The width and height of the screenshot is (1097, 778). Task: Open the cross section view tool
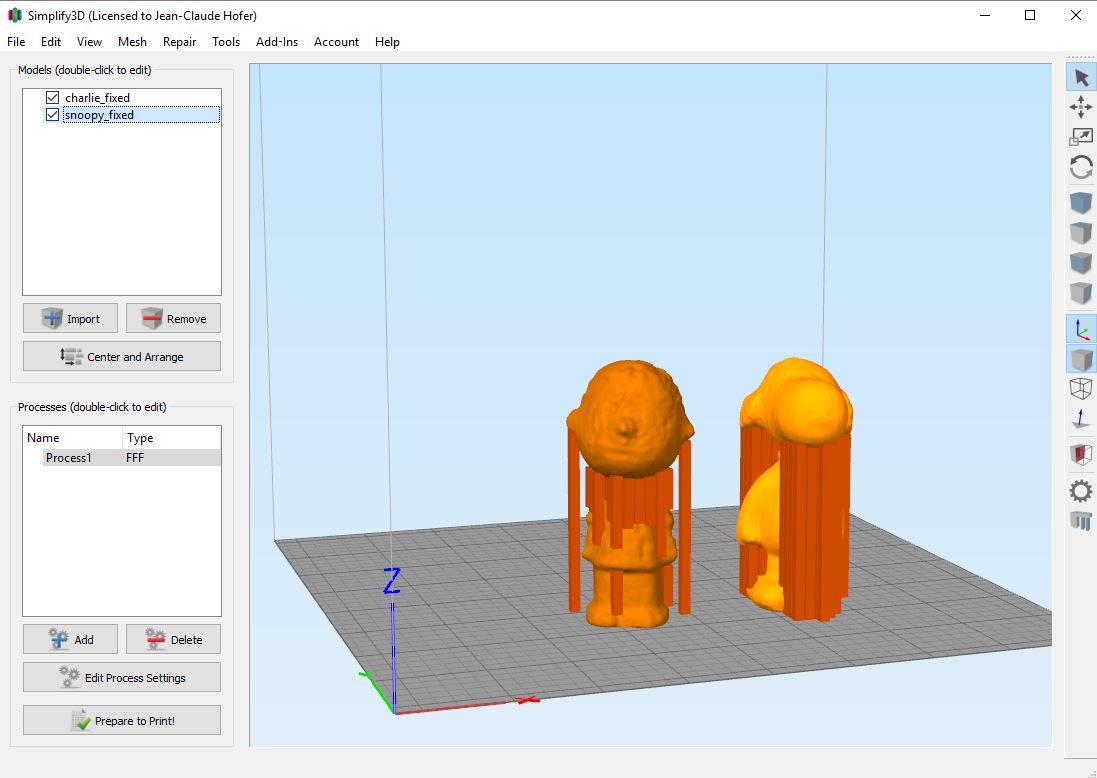point(1081,455)
